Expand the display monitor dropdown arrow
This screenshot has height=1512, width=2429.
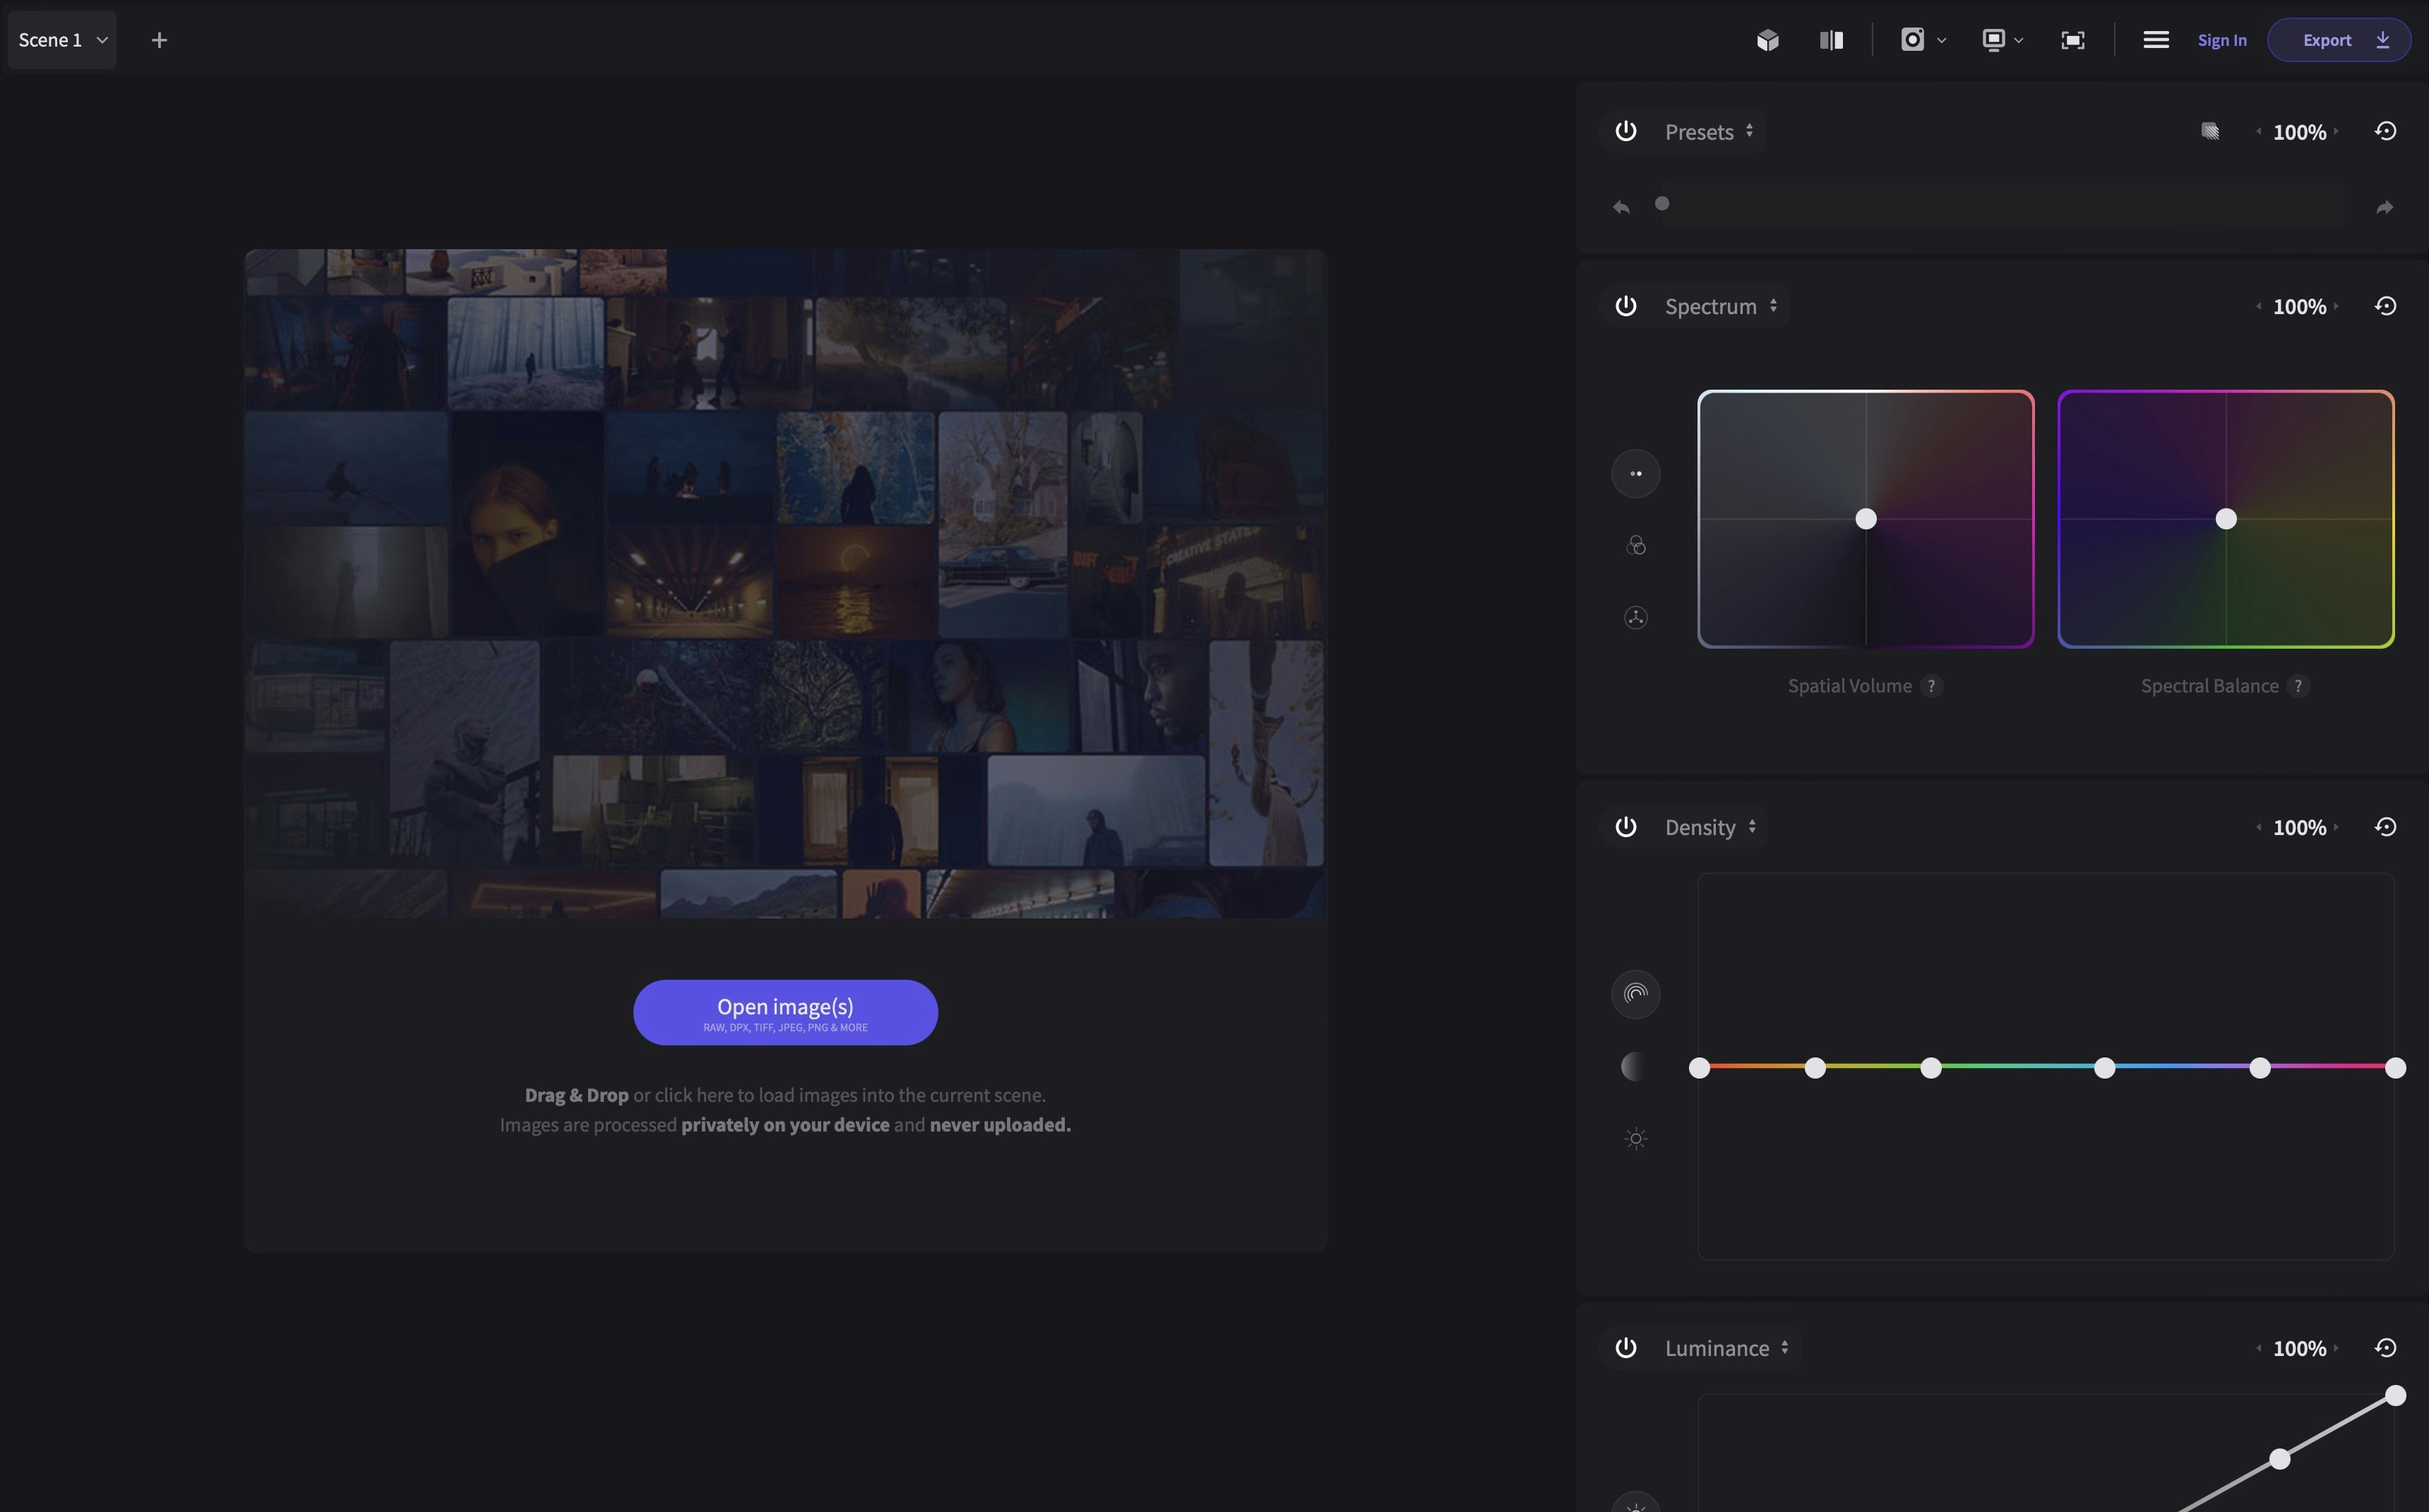[x=2019, y=41]
